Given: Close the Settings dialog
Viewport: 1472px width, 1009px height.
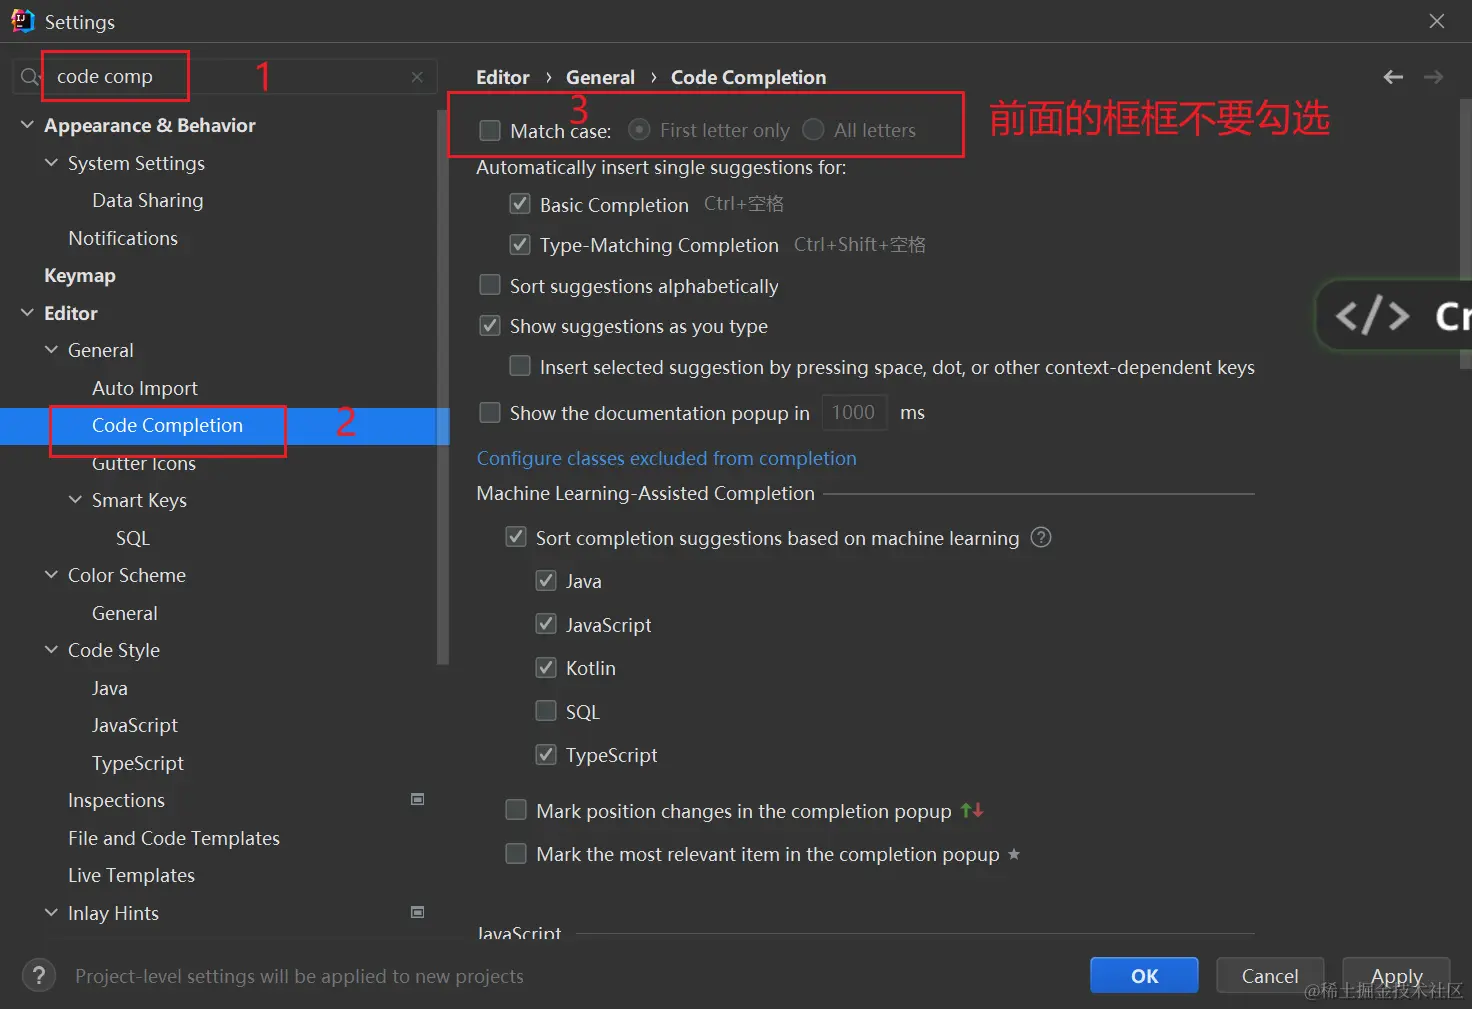Looking at the screenshot, I should click(x=1437, y=21).
